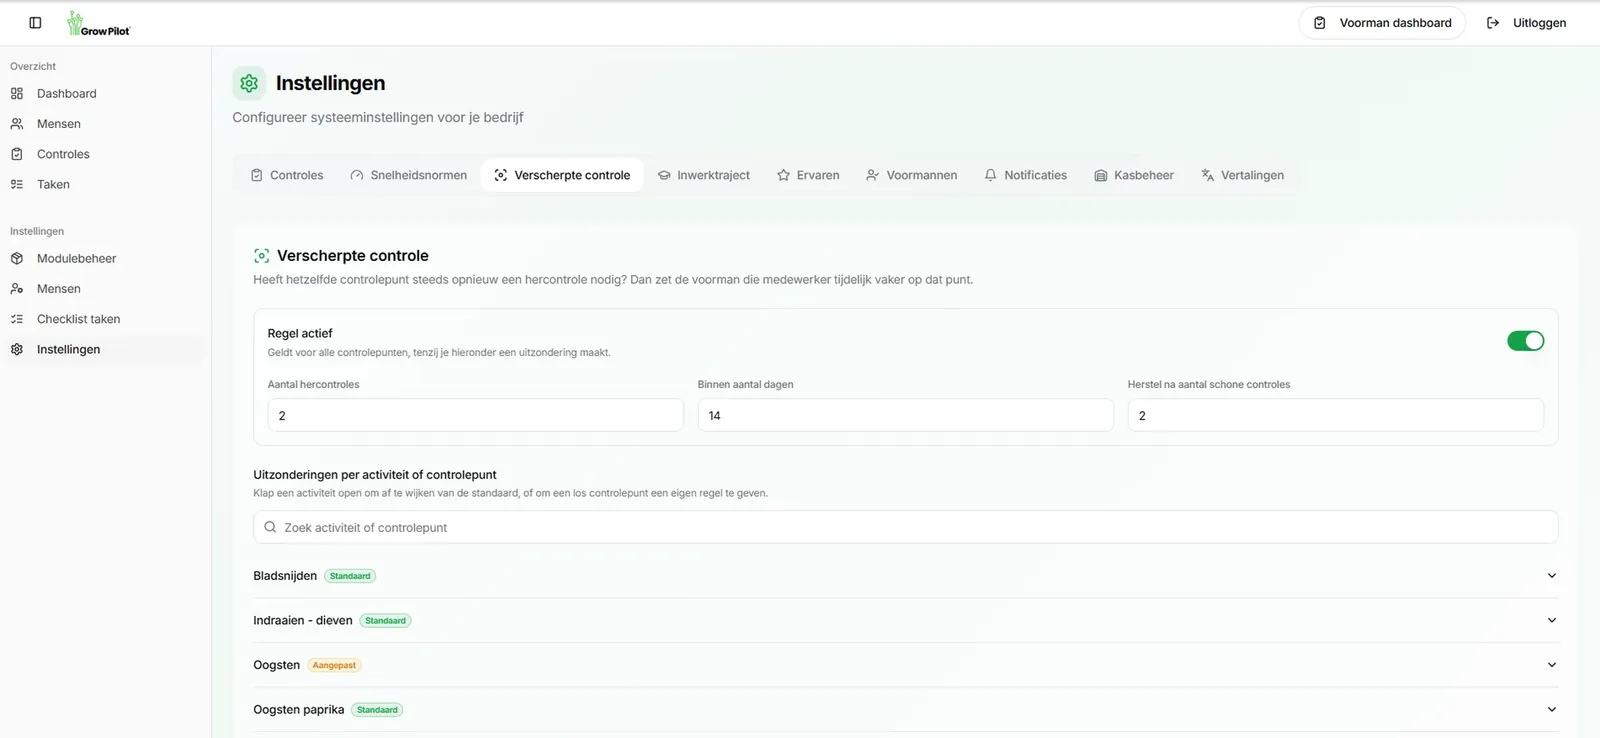Click the Dashboard grid icon in sidebar
Screen dimensions: 1600x738
point(17,94)
